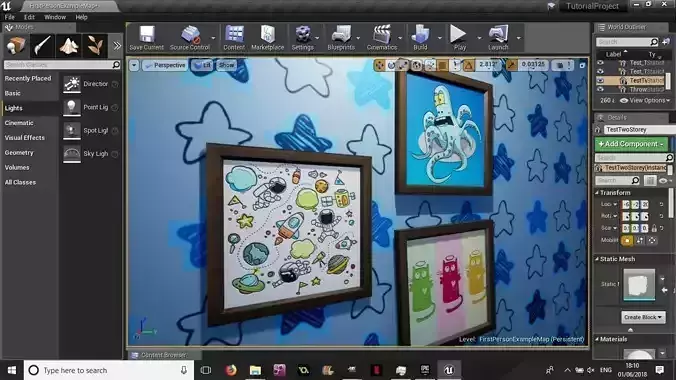Select the translate gizmo icon in viewport
Screen dimensions: 676x380
379,65
